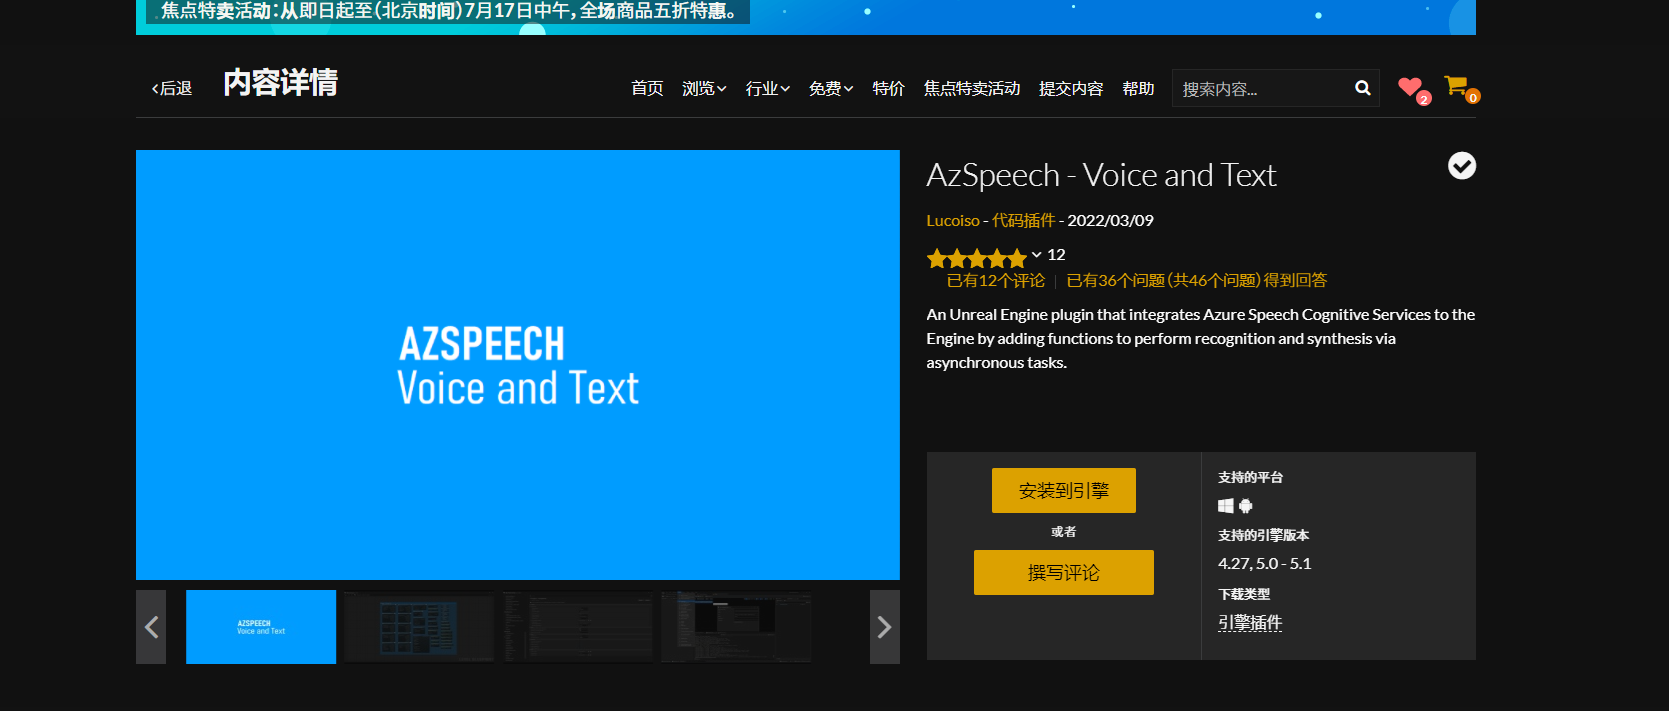Screen dimensions: 1669x711
Task: Open the 帮助 menu item
Action: pyautogui.click(x=1138, y=88)
